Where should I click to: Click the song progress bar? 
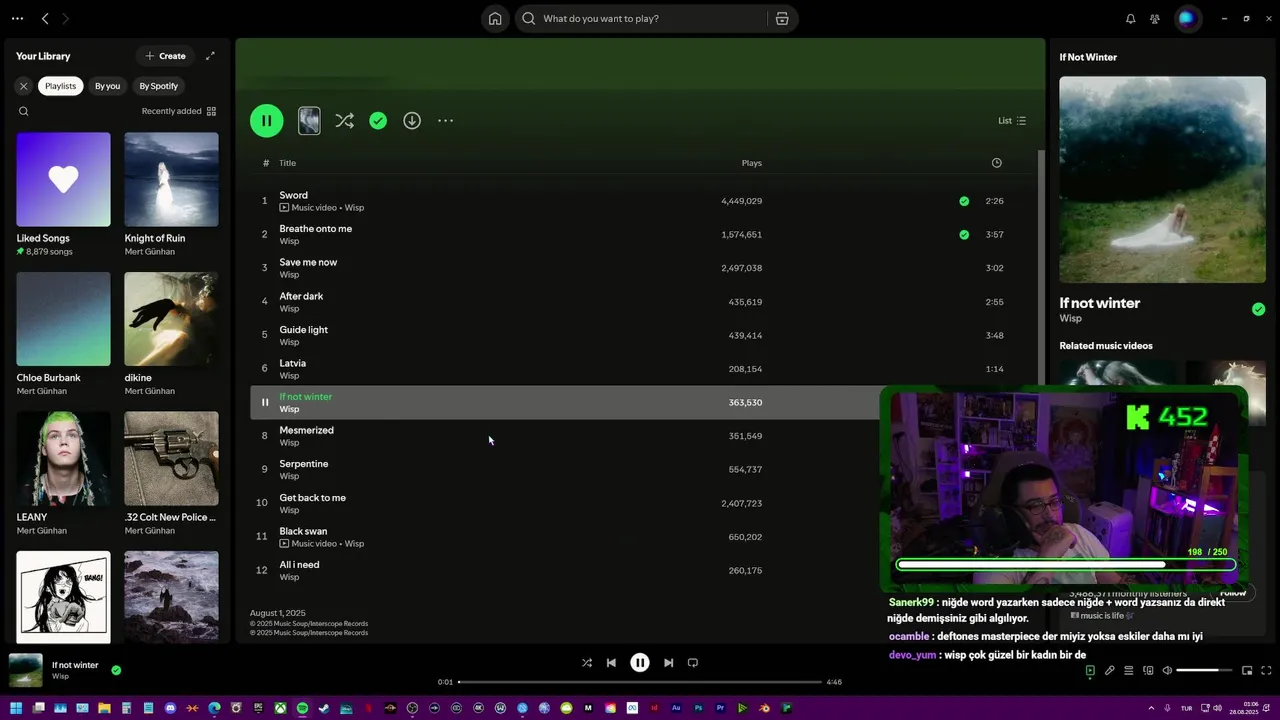(x=640, y=682)
